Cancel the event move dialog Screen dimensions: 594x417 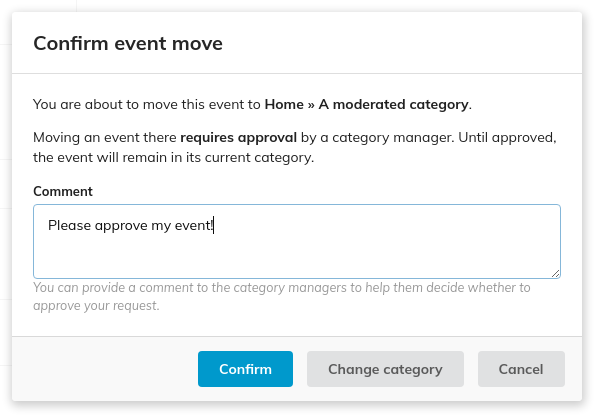(x=521, y=369)
